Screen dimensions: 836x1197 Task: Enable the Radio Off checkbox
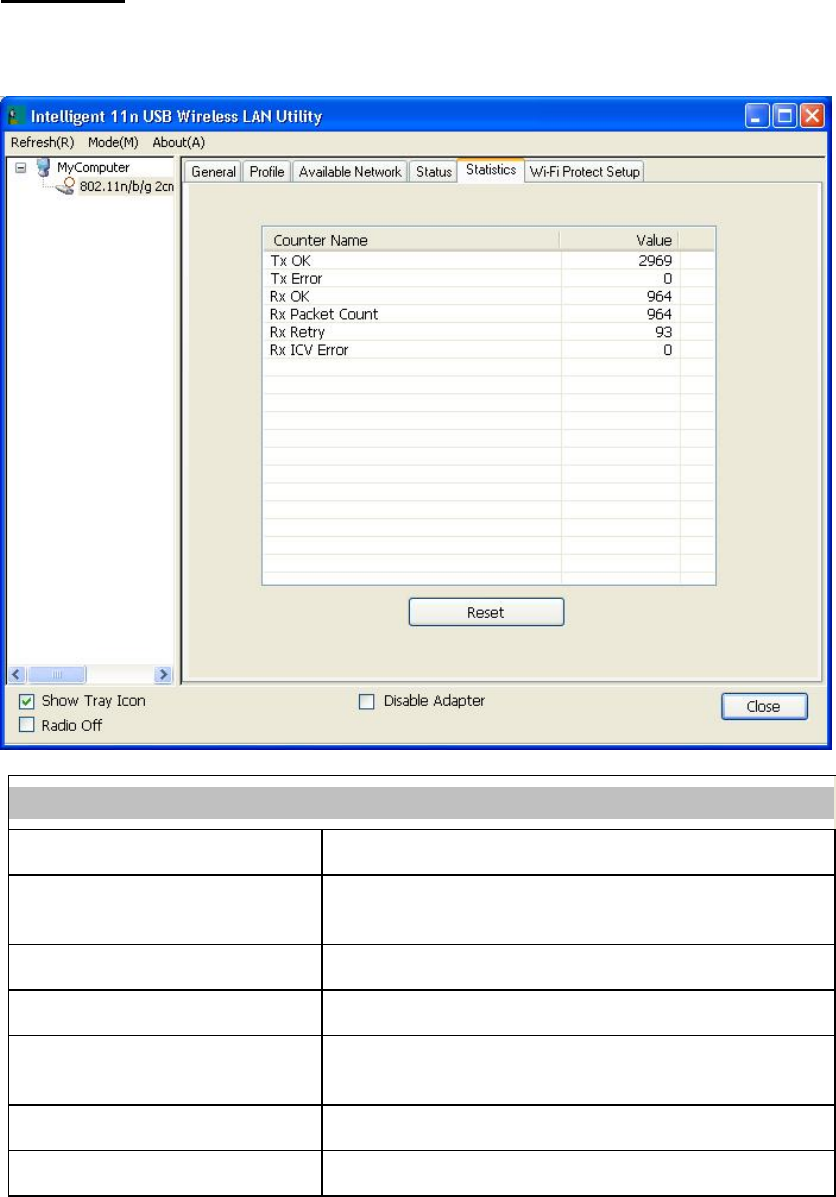pyautogui.click(x=27, y=725)
